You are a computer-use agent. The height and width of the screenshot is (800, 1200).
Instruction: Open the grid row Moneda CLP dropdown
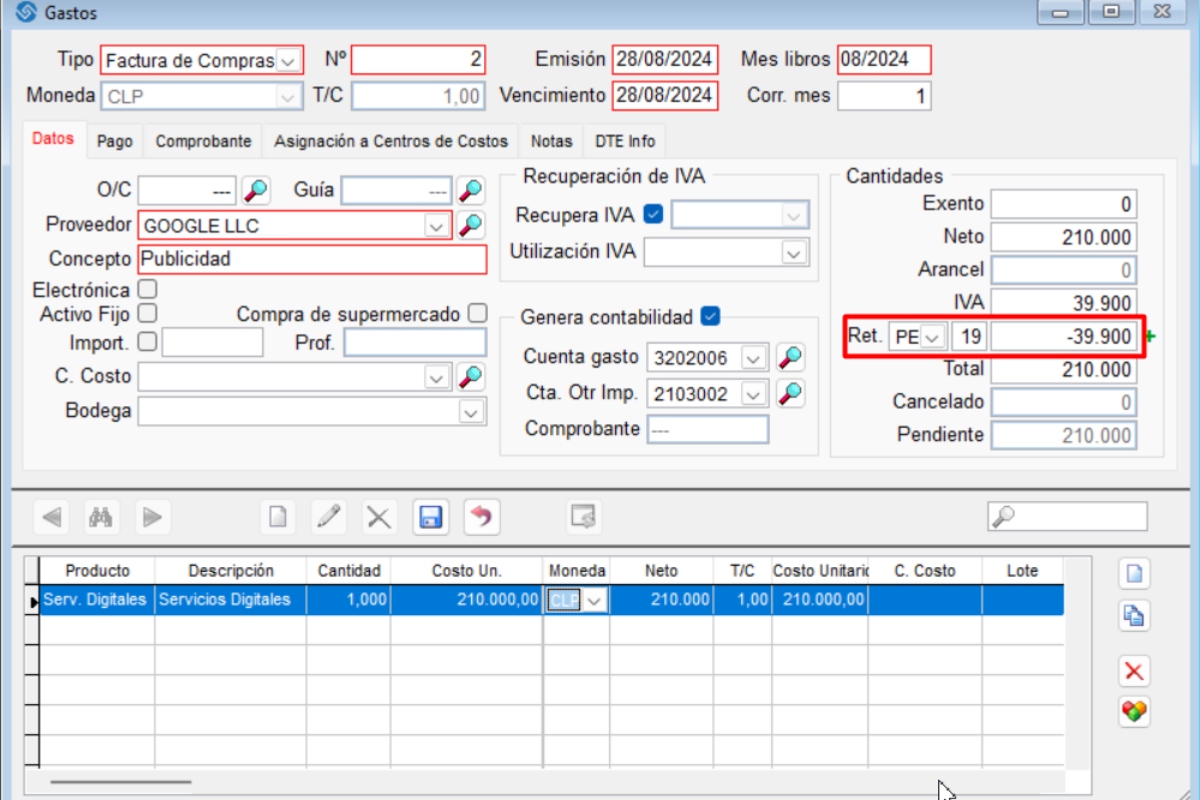[595, 600]
